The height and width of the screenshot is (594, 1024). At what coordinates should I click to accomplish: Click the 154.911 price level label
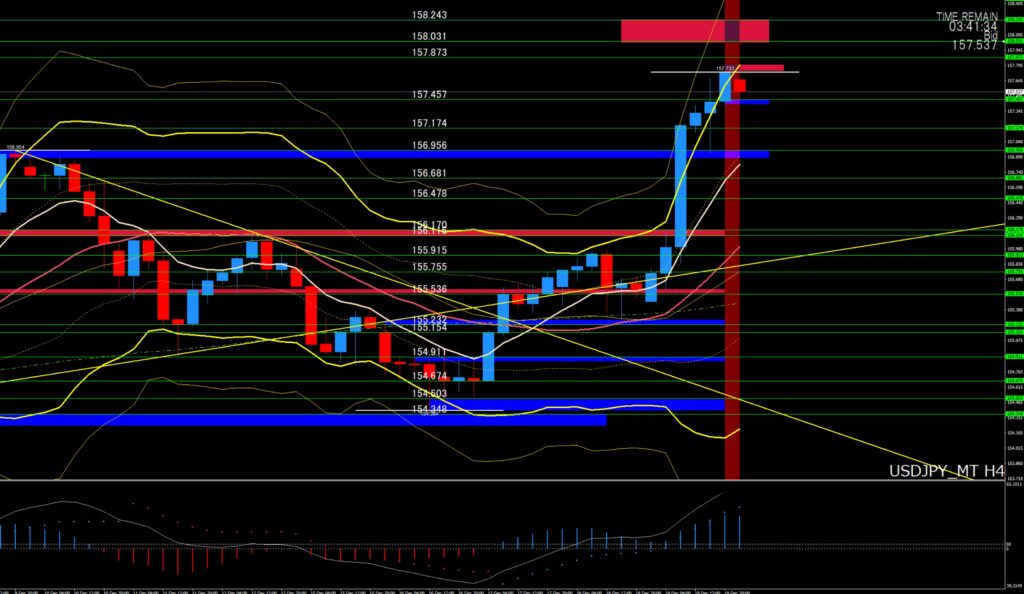coord(429,352)
